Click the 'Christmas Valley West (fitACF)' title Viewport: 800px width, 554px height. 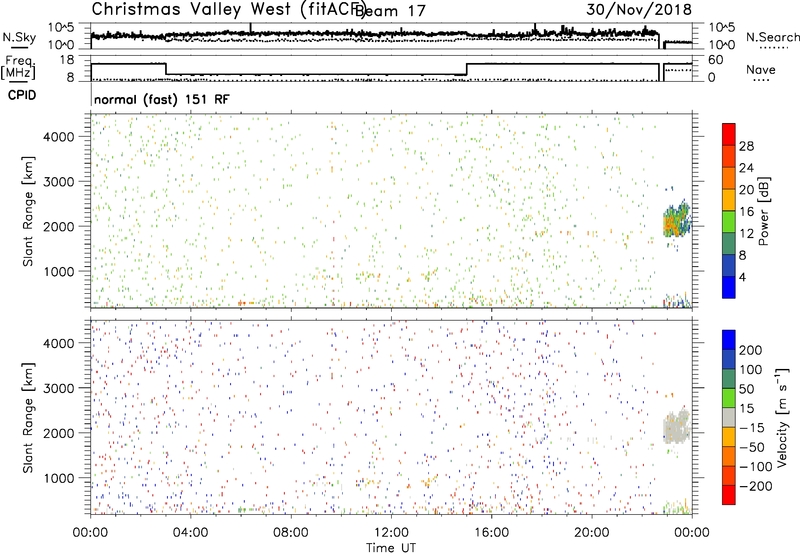(228, 10)
